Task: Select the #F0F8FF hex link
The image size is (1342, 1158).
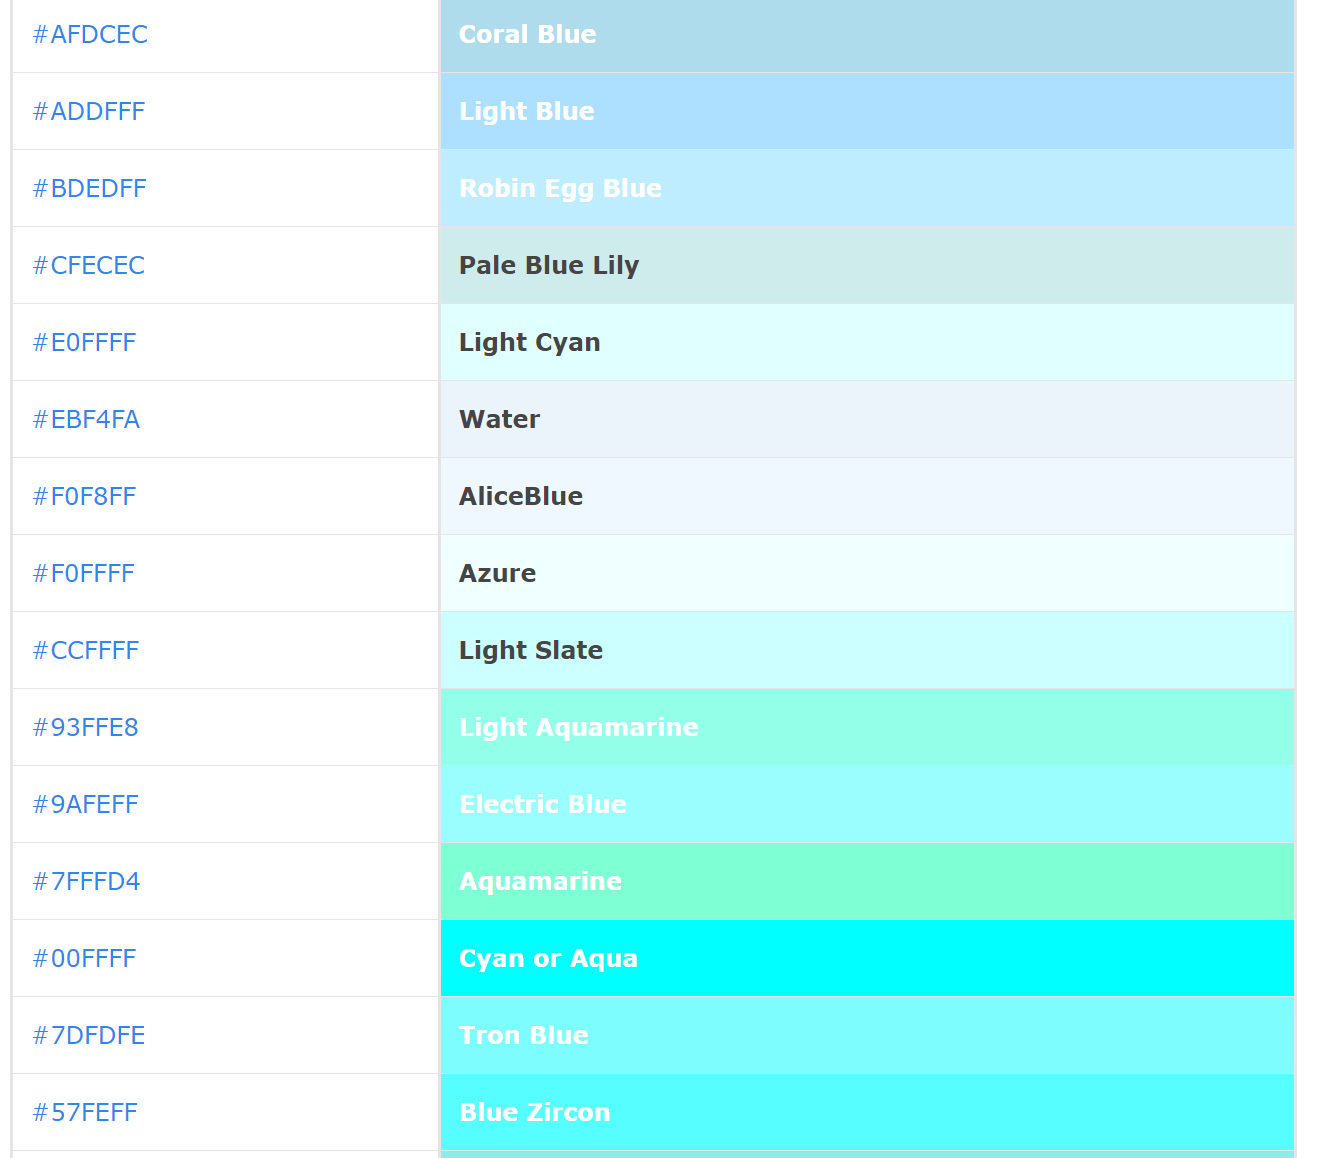Action: tap(84, 497)
